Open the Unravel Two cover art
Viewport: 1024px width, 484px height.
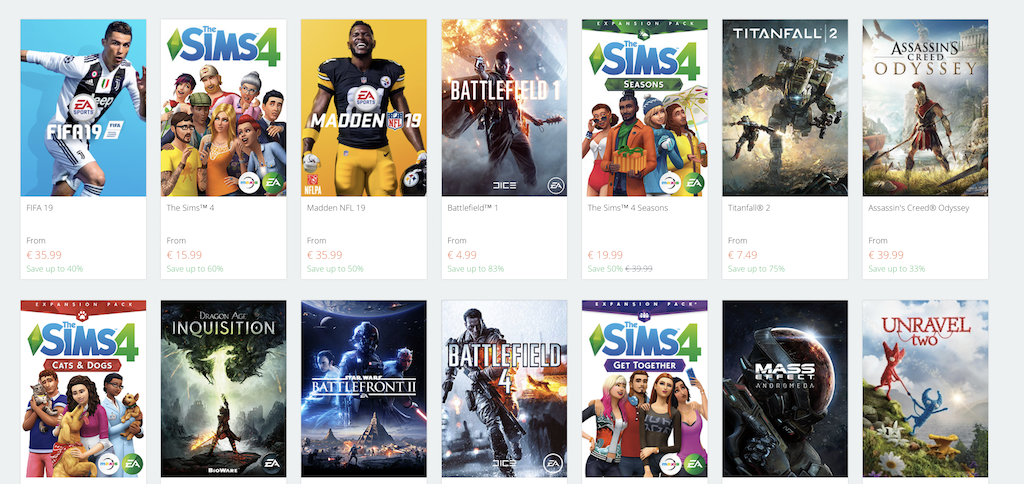coord(925,389)
